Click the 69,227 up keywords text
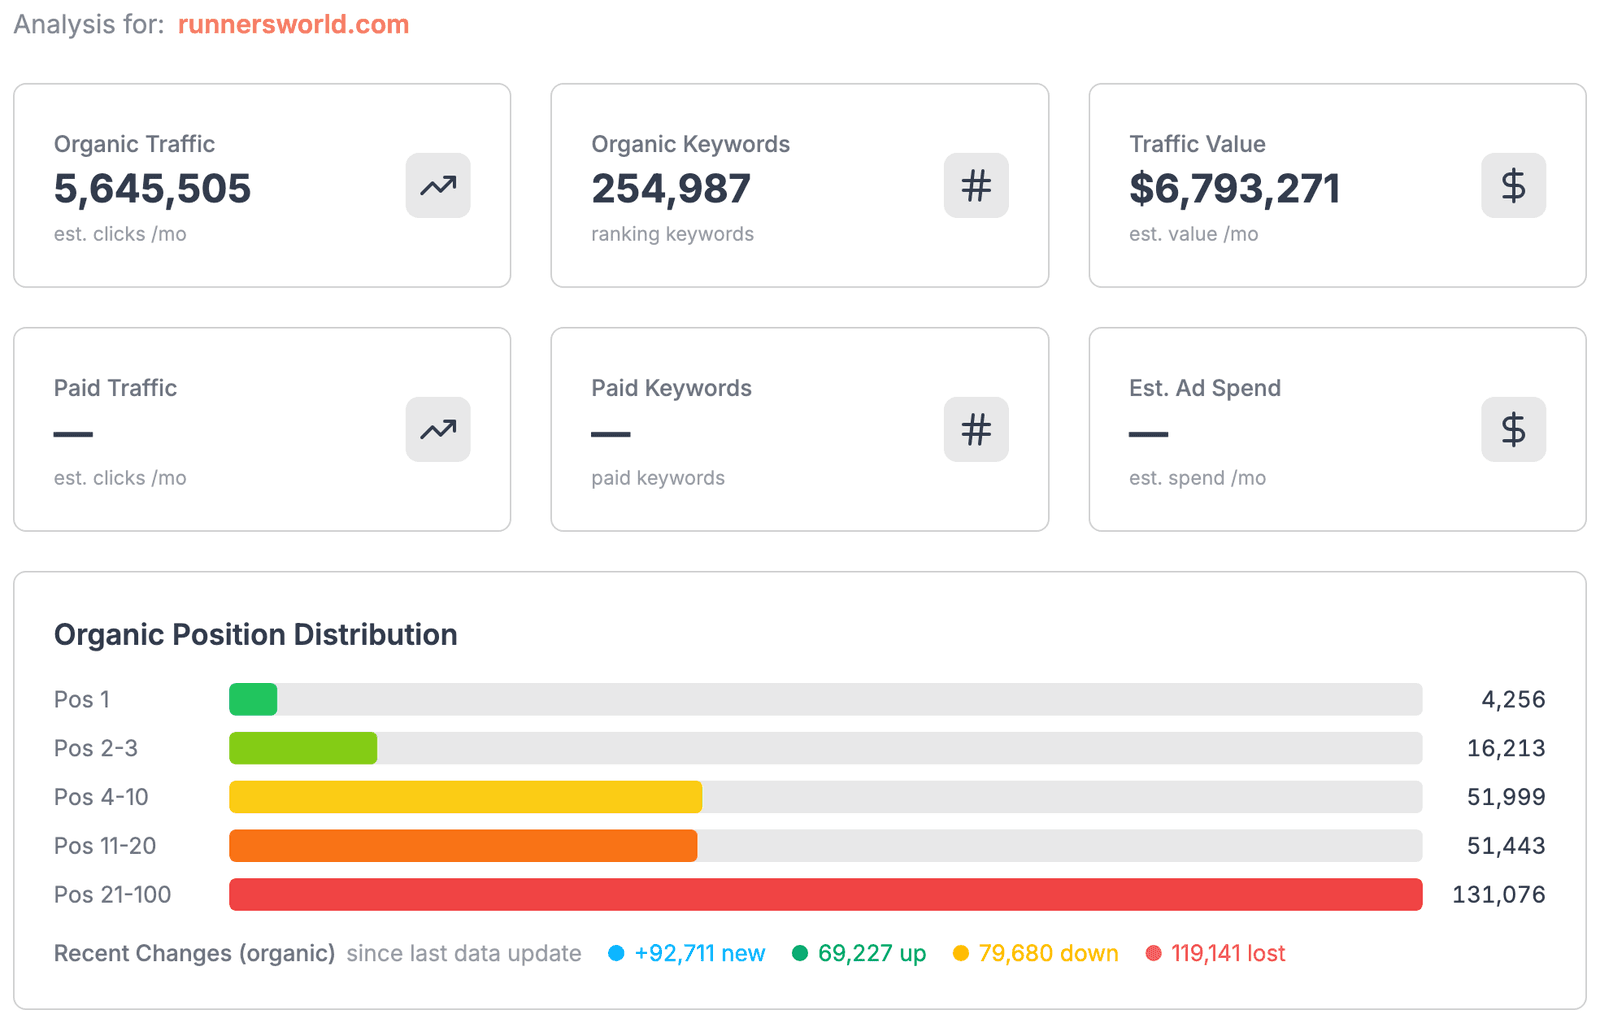The width and height of the screenshot is (1600, 1023). [871, 953]
